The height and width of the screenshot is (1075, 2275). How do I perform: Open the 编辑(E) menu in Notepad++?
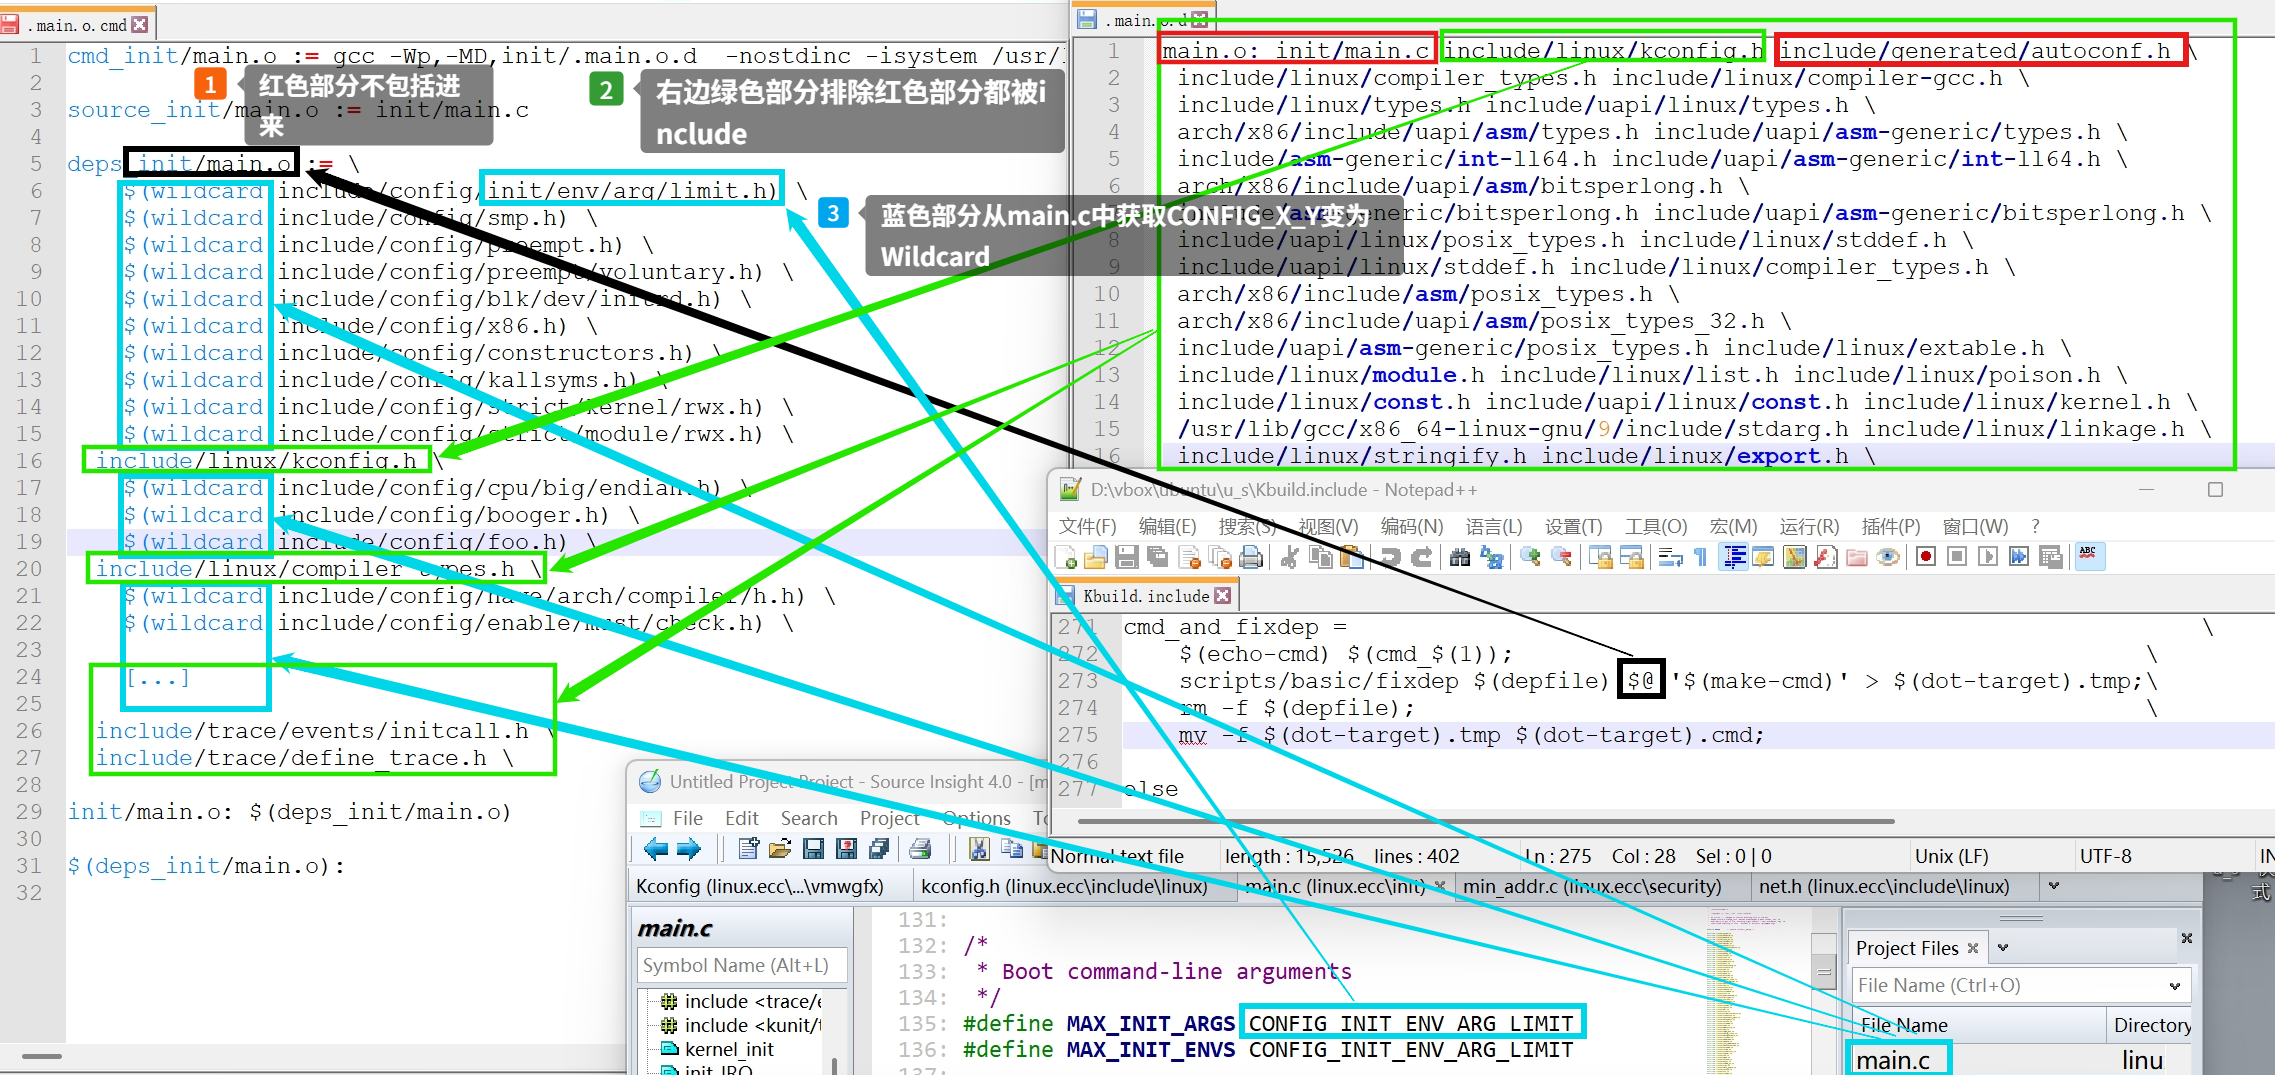point(1167,526)
